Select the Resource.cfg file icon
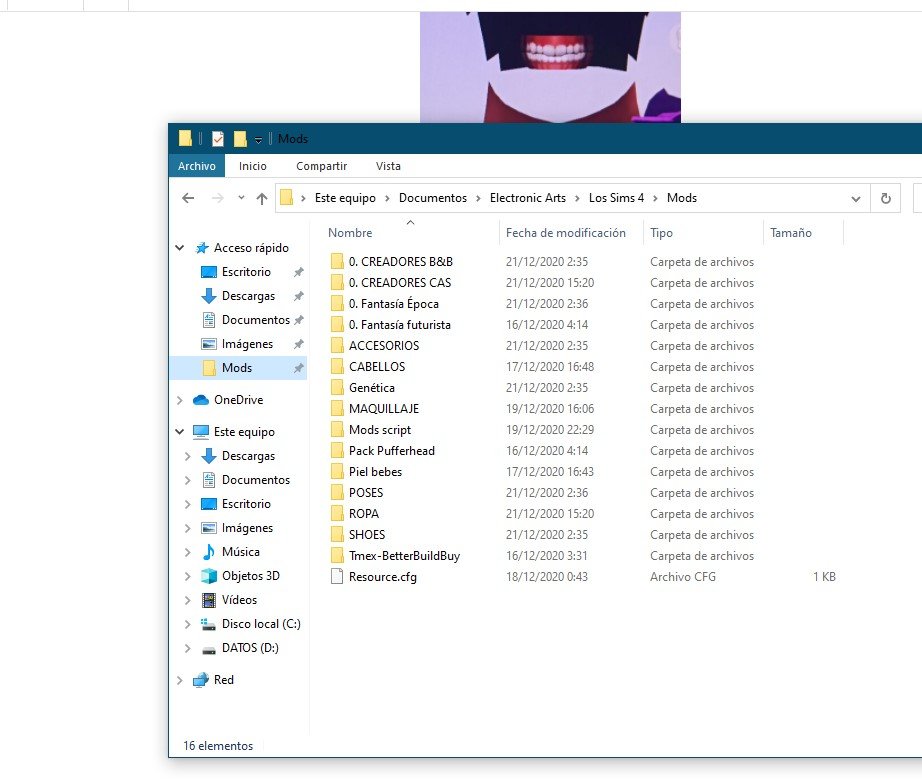This screenshot has height=782, width=922. click(x=337, y=577)
